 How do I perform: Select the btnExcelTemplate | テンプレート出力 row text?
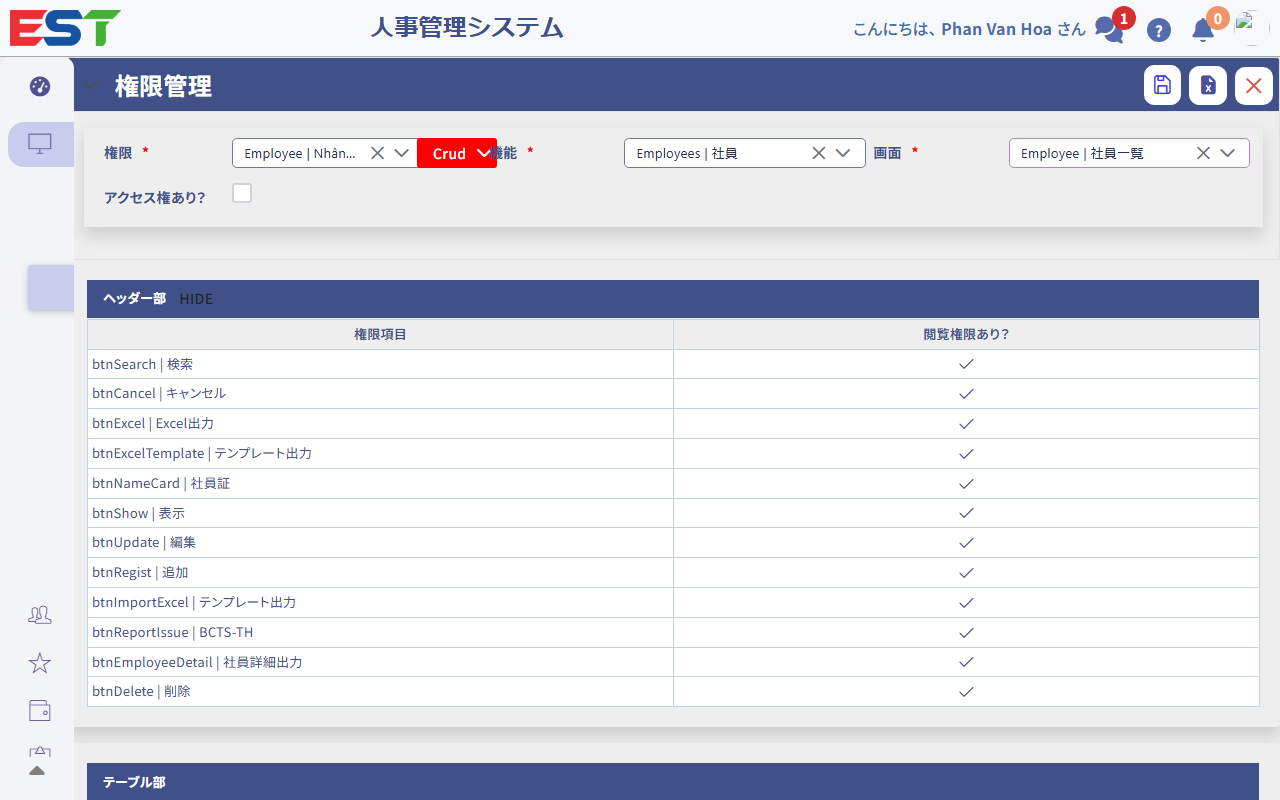[202, 454]
